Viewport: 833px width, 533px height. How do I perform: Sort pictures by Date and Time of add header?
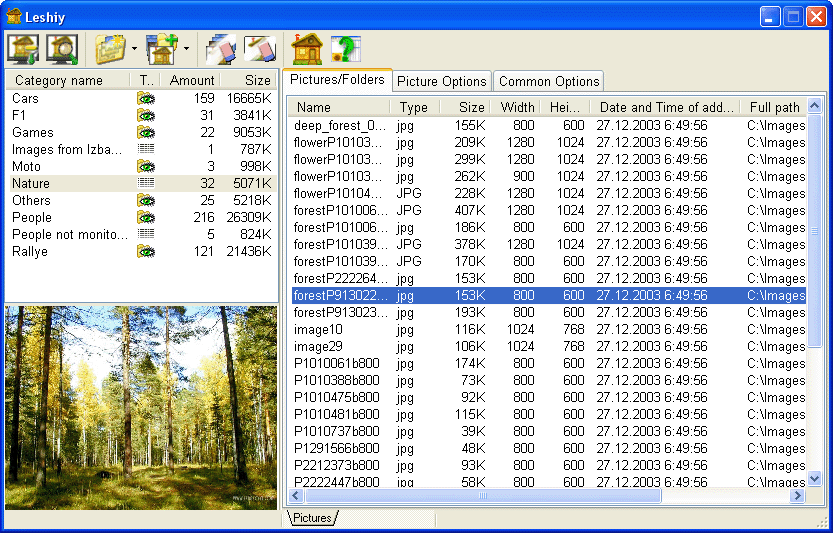[666, 107]
